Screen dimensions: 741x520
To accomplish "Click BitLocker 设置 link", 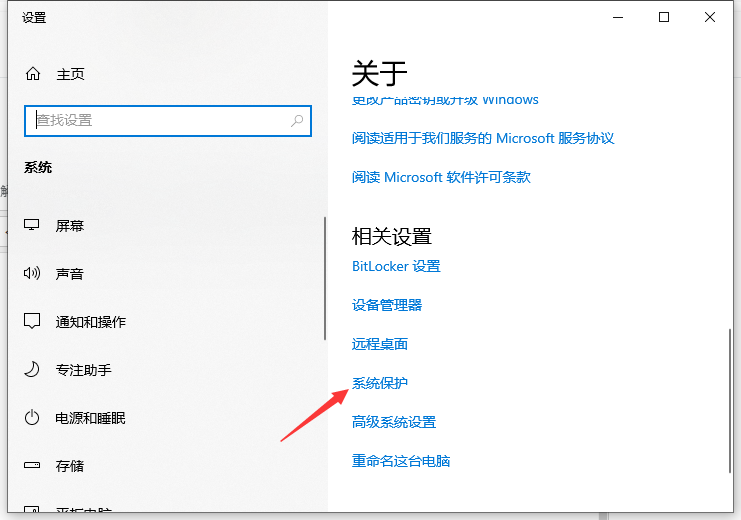I will (396, 266).
